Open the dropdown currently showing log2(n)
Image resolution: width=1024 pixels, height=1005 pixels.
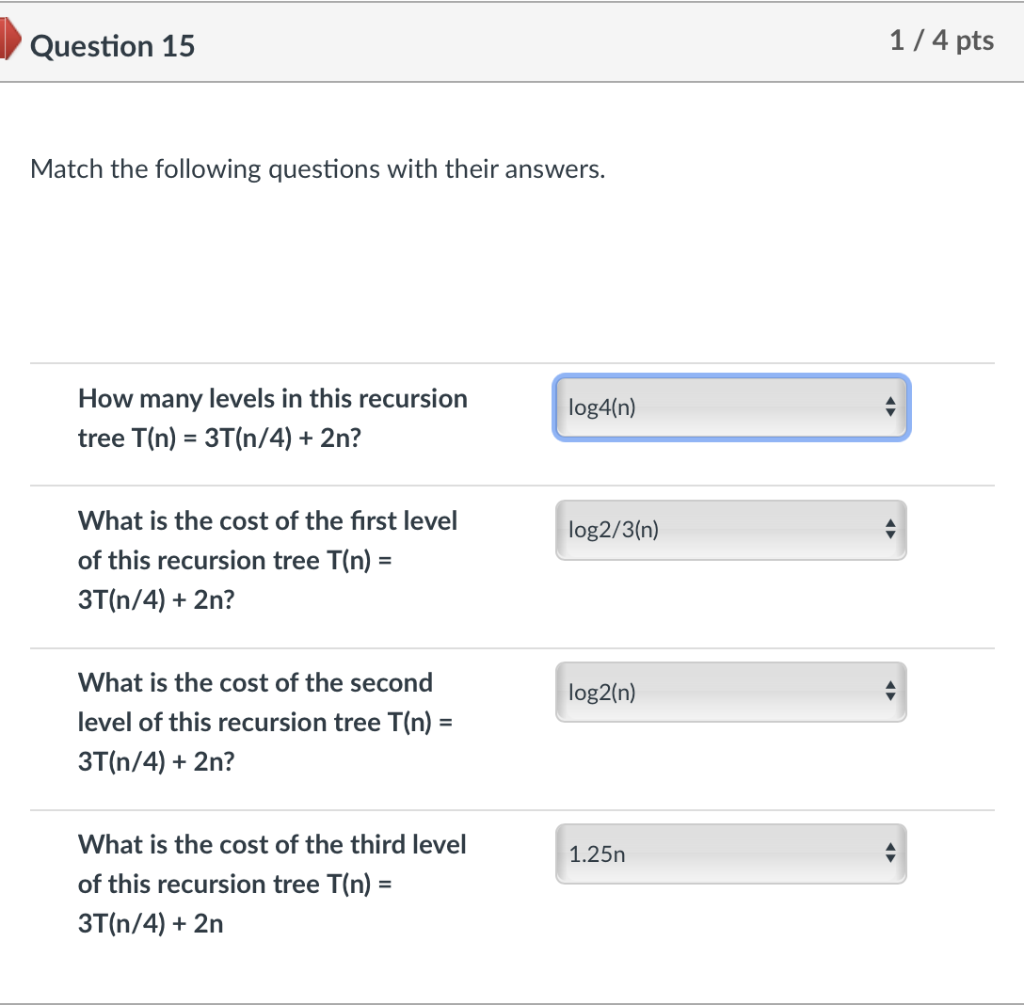click(x=731, y=691)
